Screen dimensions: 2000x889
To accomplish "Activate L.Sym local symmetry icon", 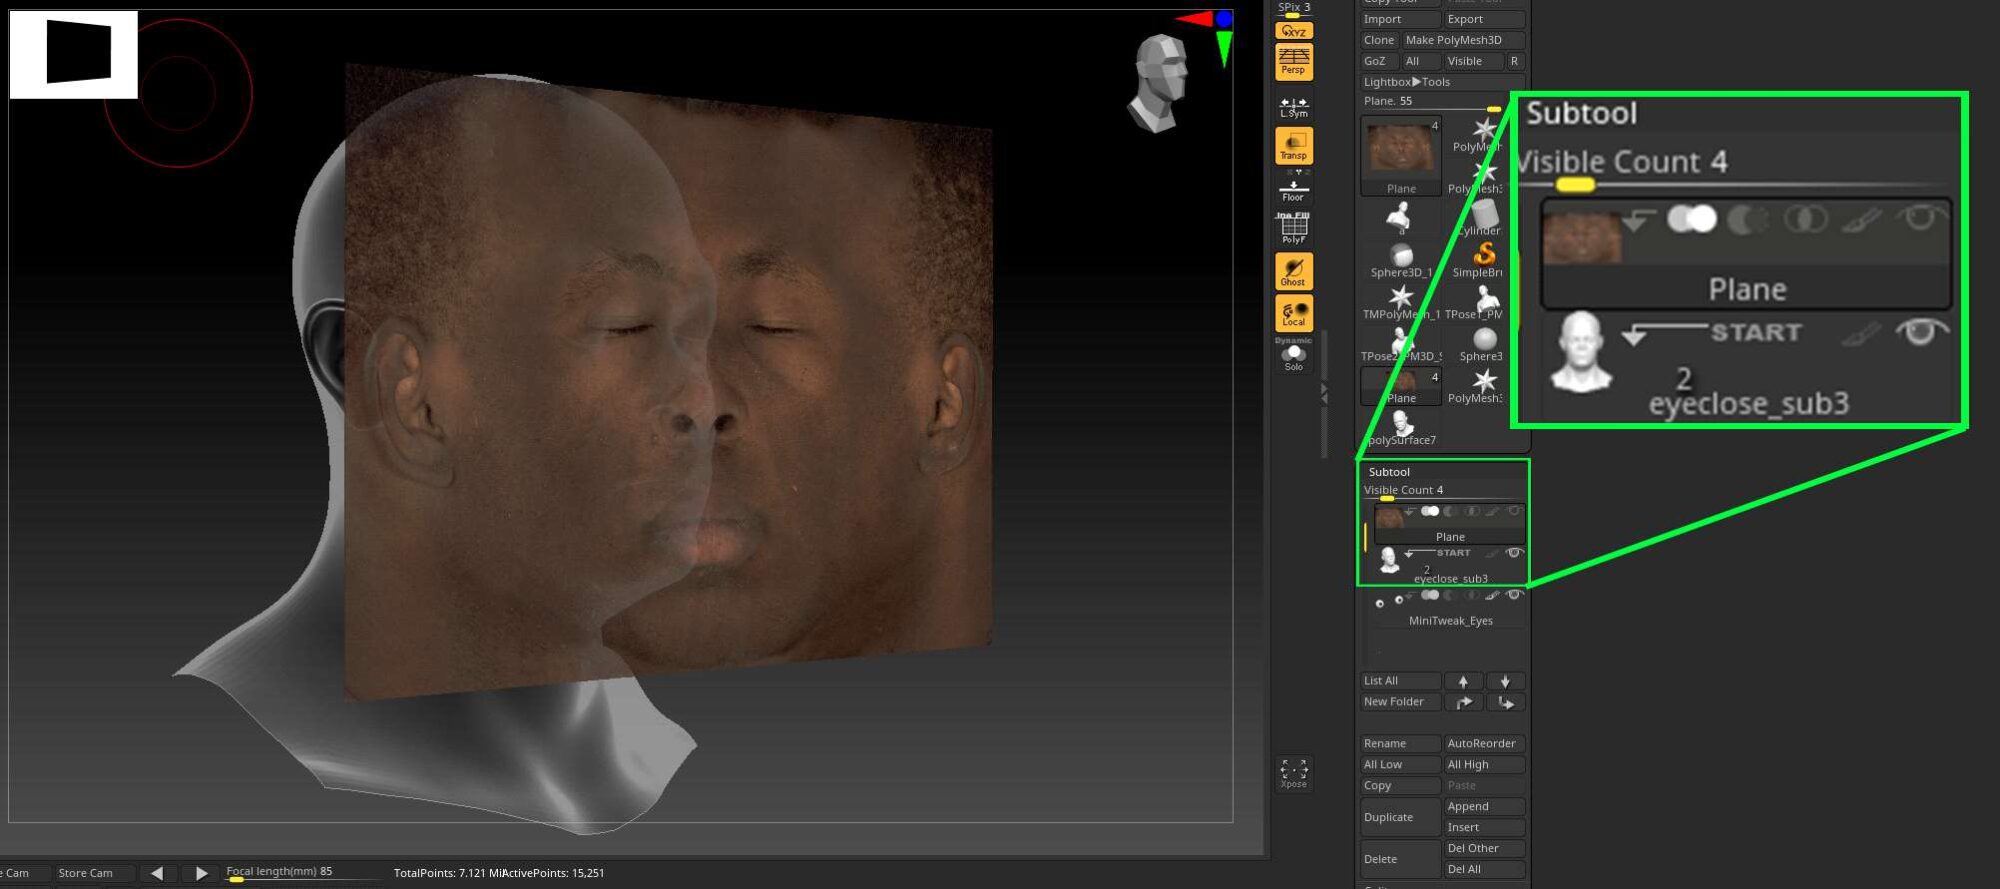I will (x=1293, y=106).
